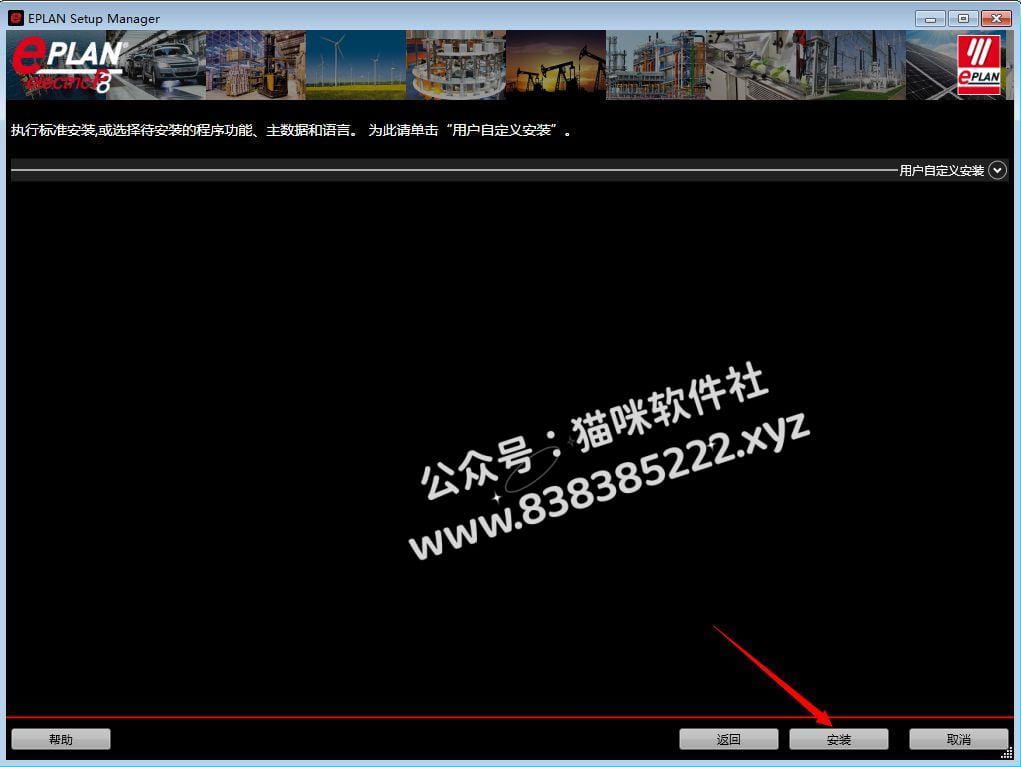Click the 返回 (Back) button

[729, 739]
